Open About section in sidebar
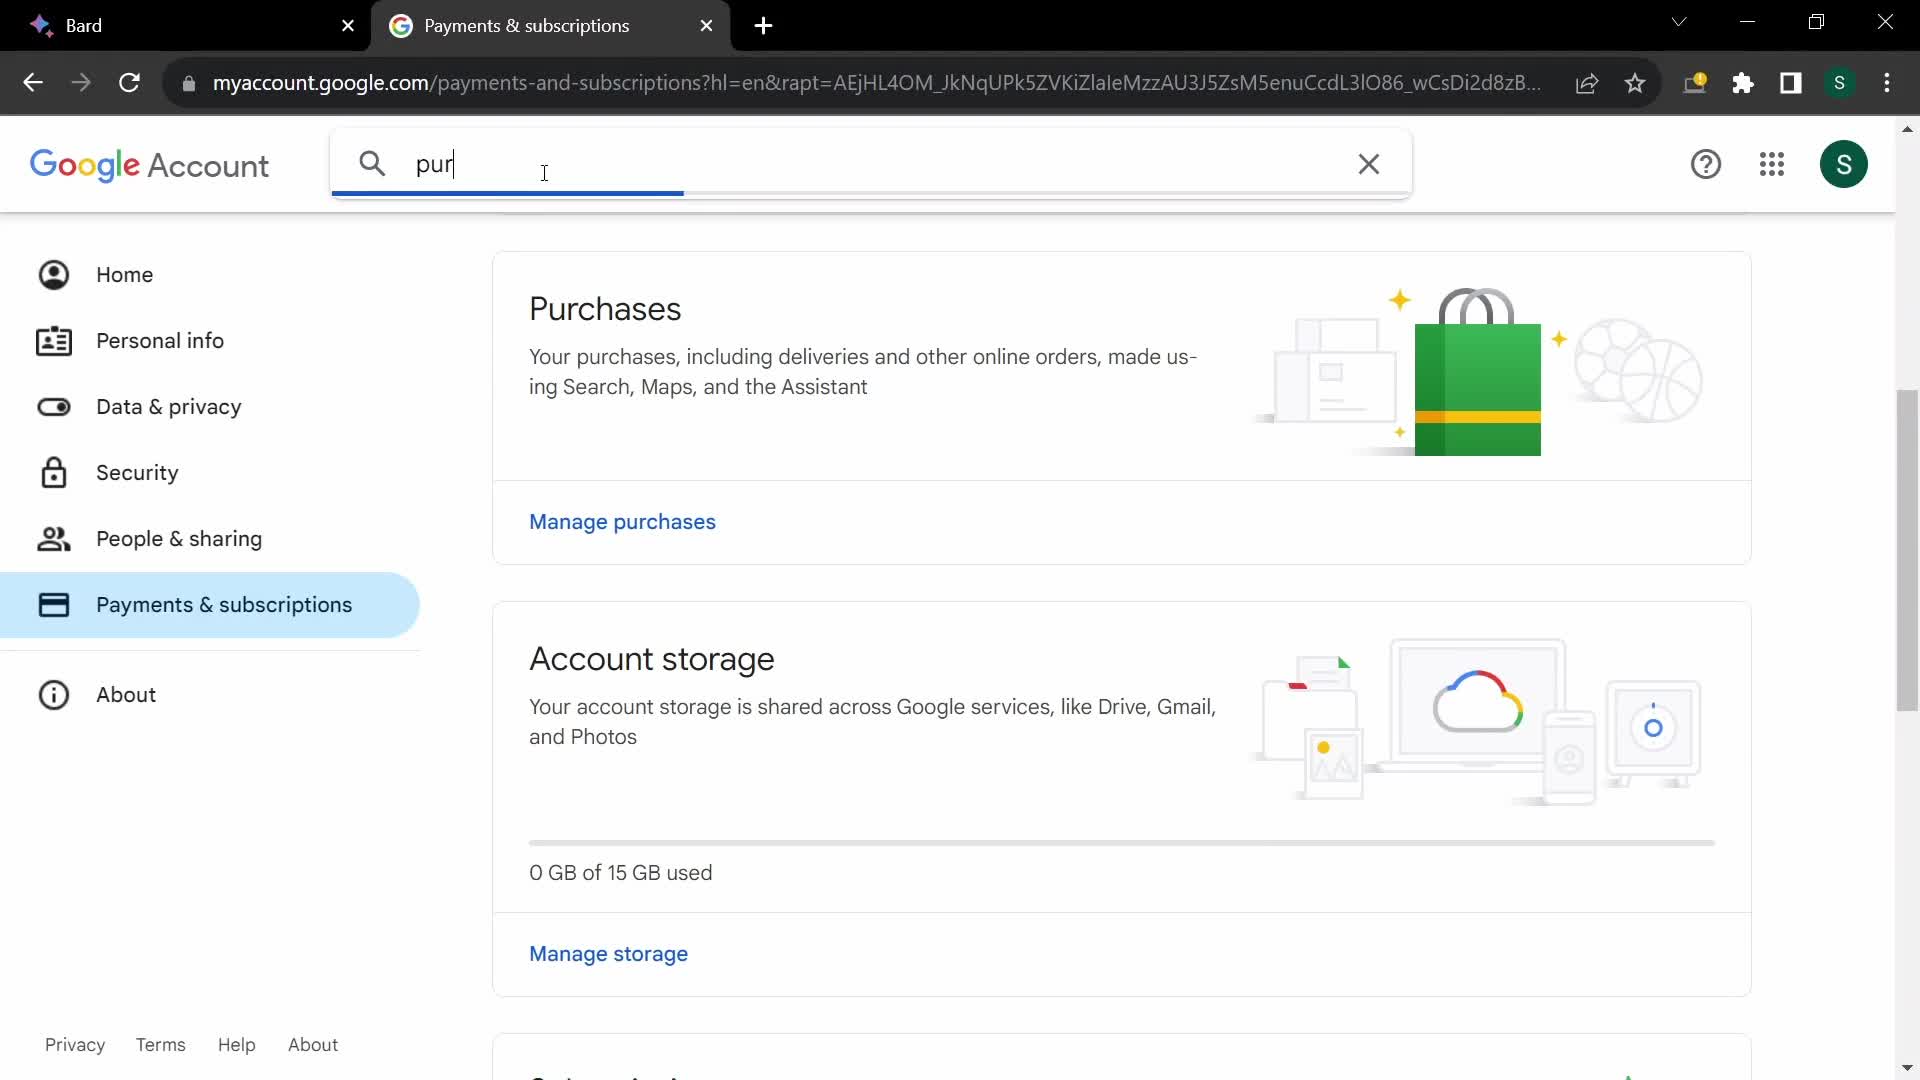 point(127,695)
